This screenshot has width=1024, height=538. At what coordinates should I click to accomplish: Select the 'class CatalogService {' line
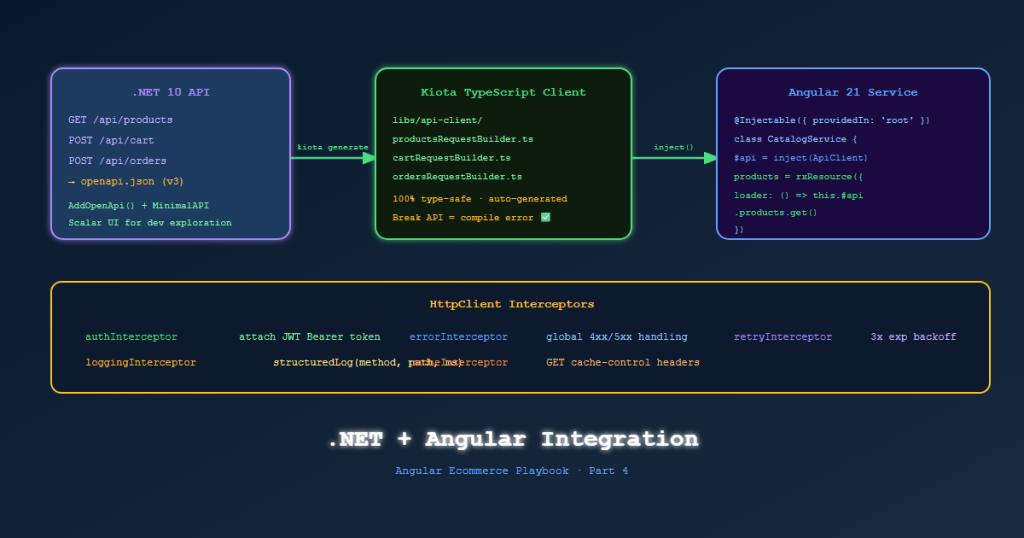click(x=795, y=139)
